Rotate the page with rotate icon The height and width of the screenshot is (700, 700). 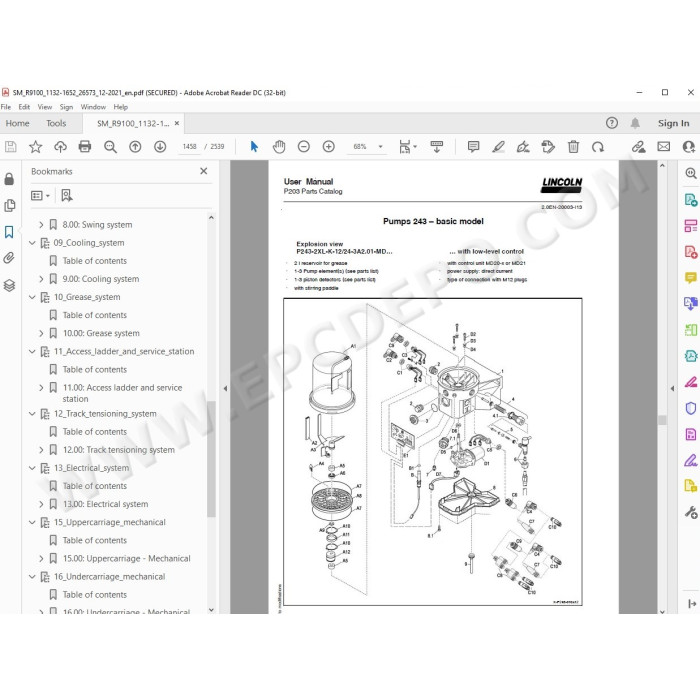(x=598, y=146)
